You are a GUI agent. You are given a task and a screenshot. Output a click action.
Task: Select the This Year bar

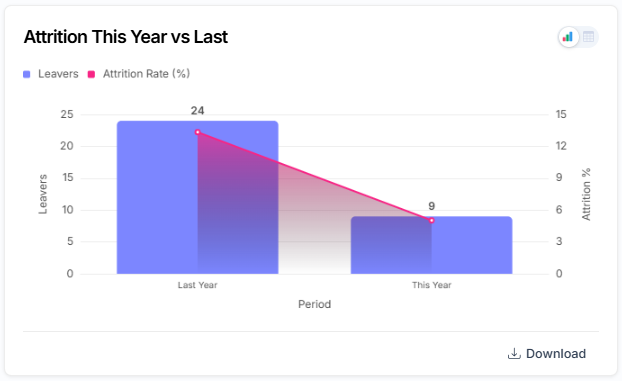[432, 245]
